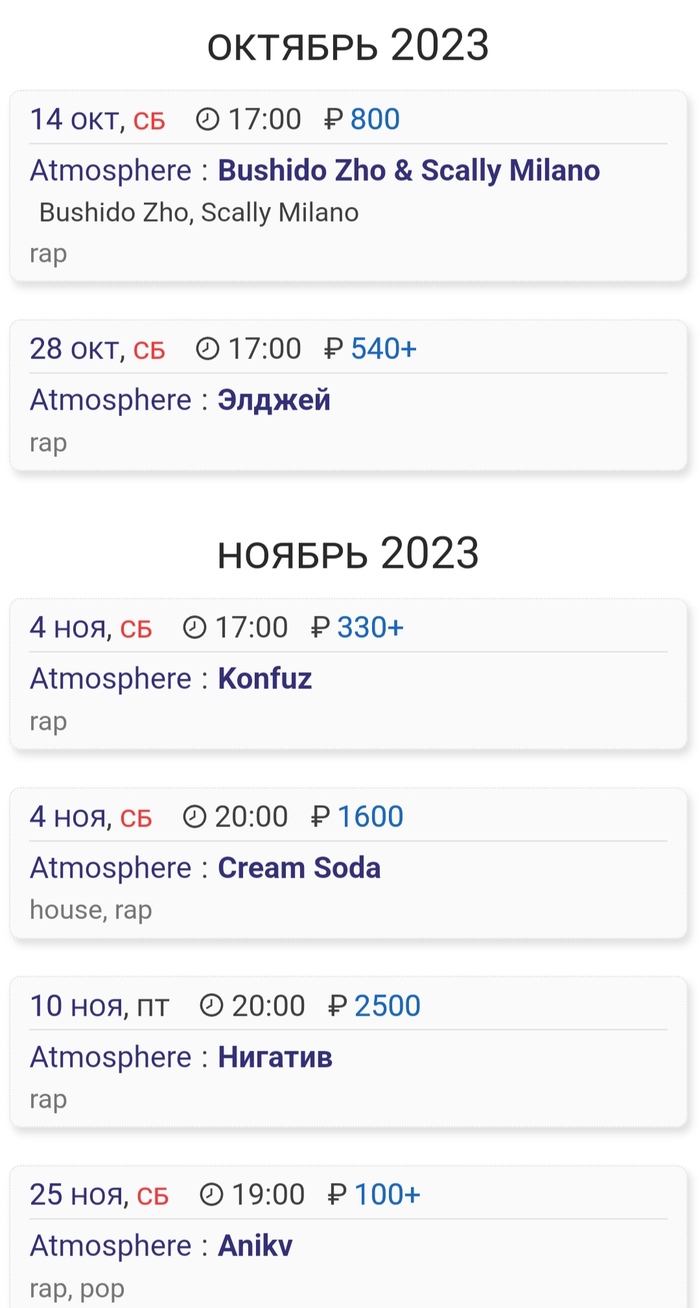Click the ruble icon beside 1600
The width and height of the screenshot is (700, 1308).
pos(321,817)
